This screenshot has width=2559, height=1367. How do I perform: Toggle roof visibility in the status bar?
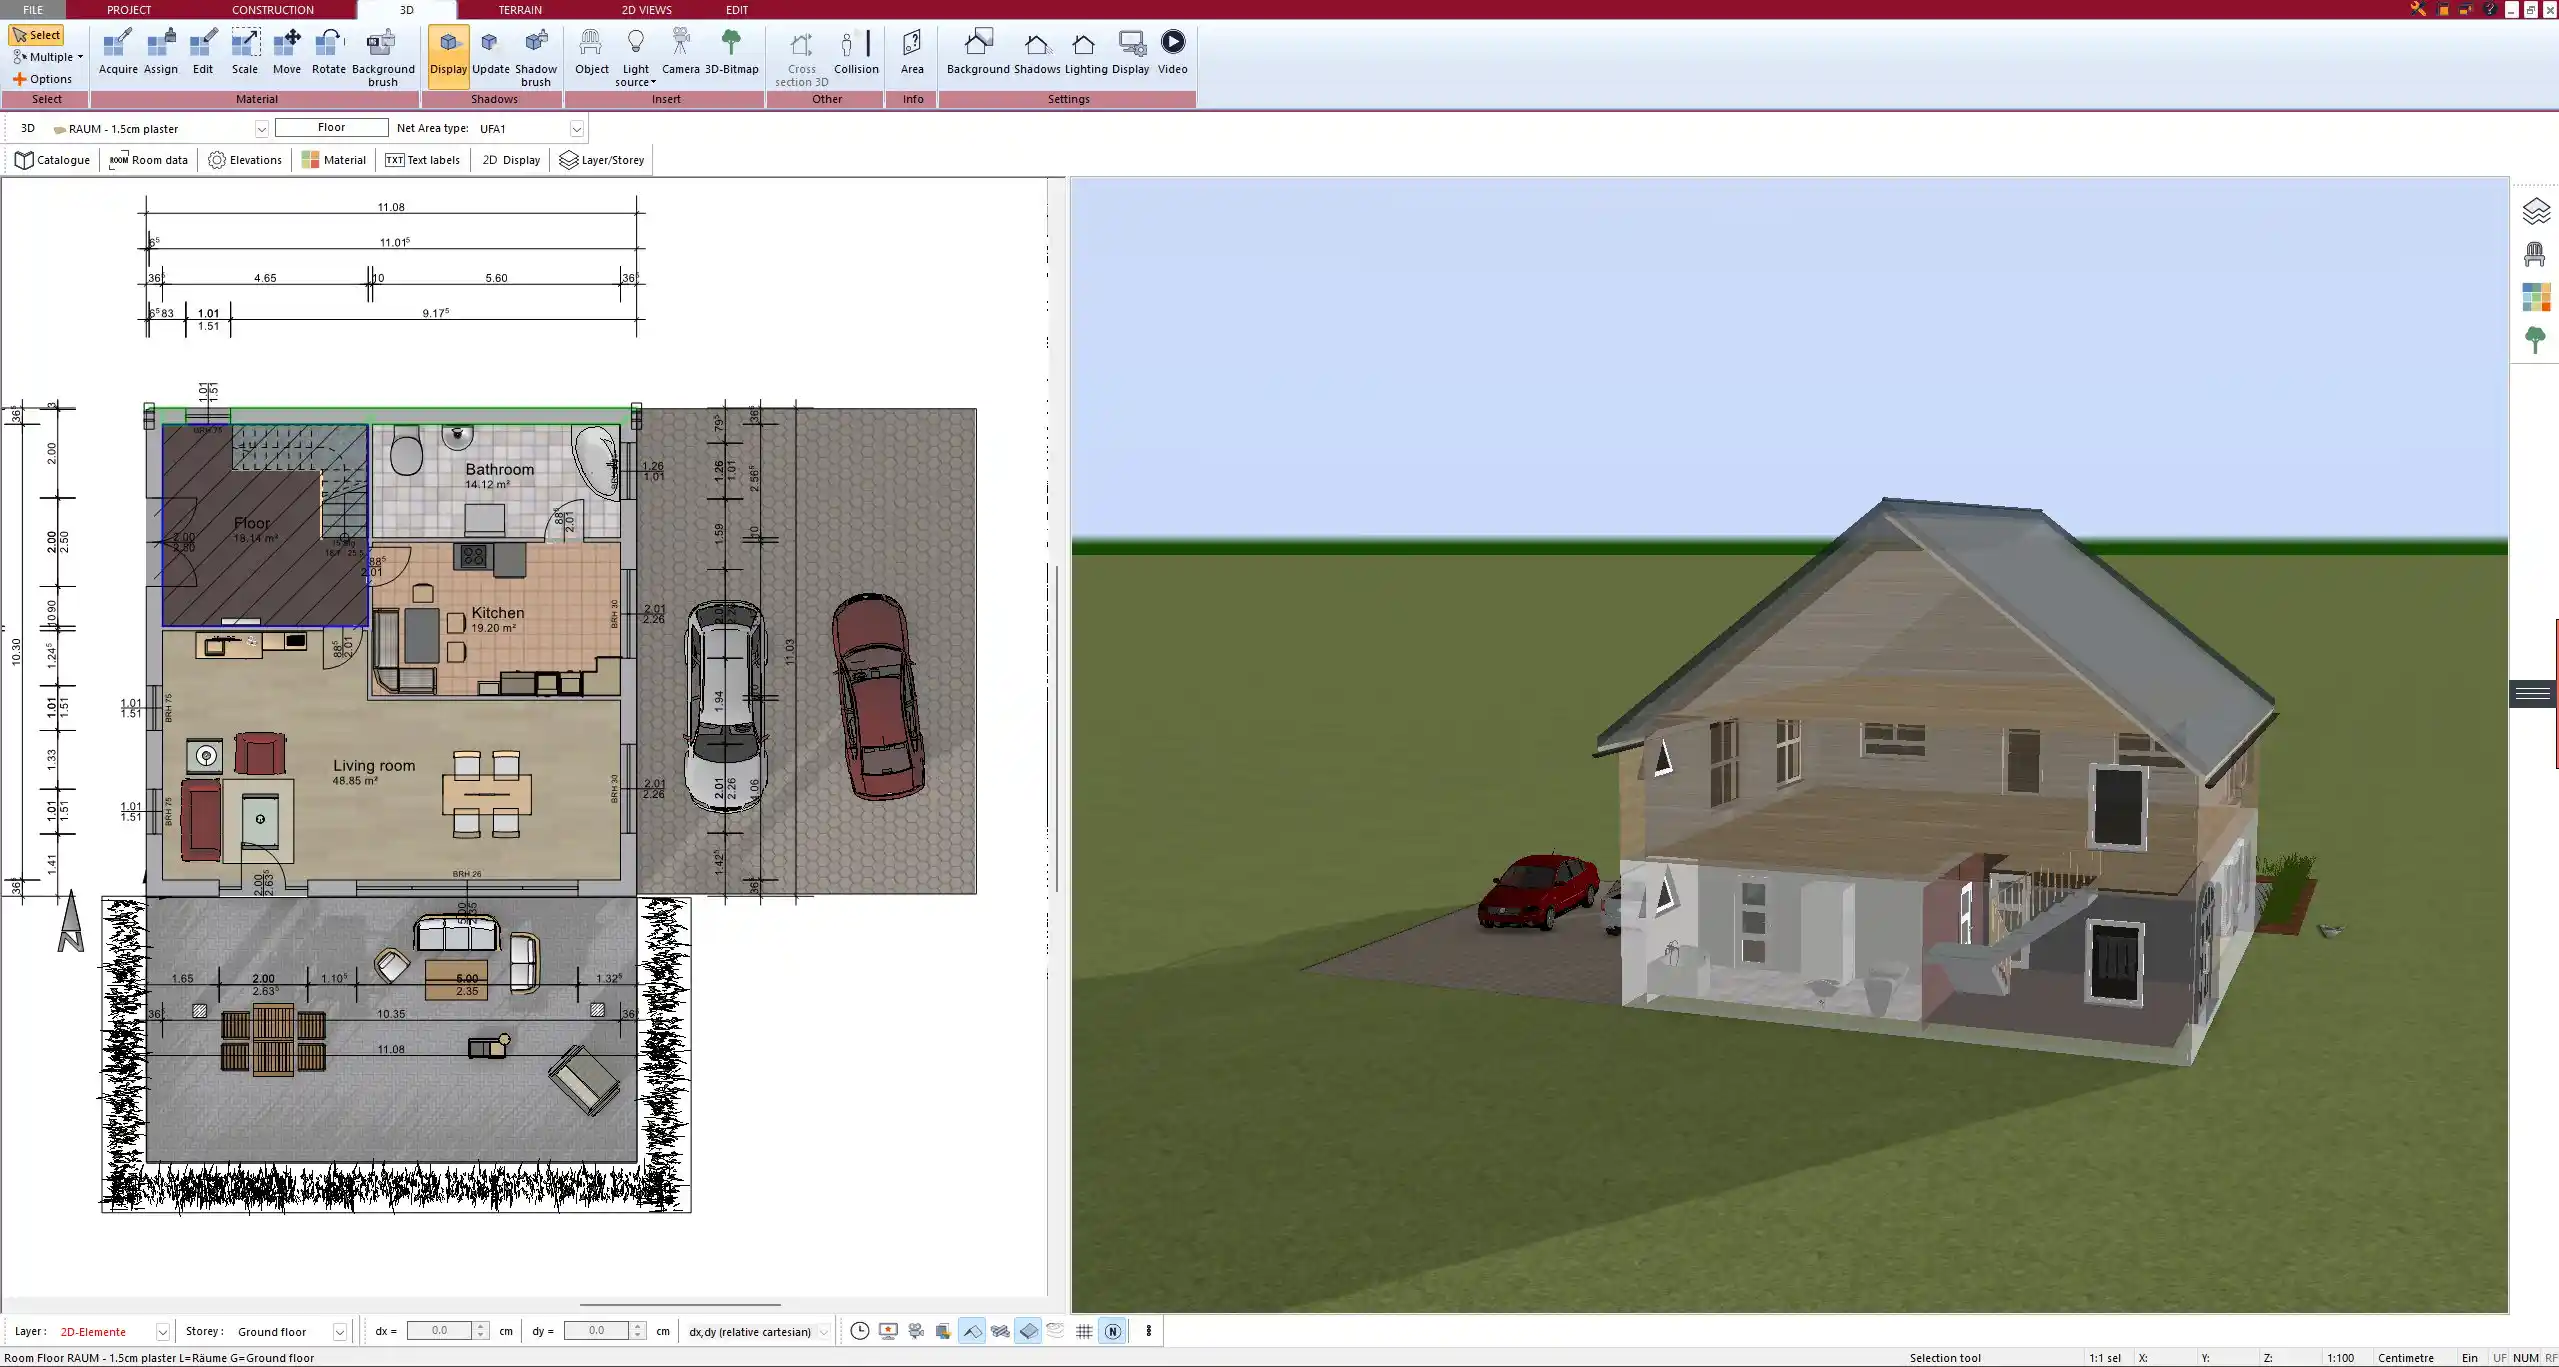click(x=971, y=1331)
